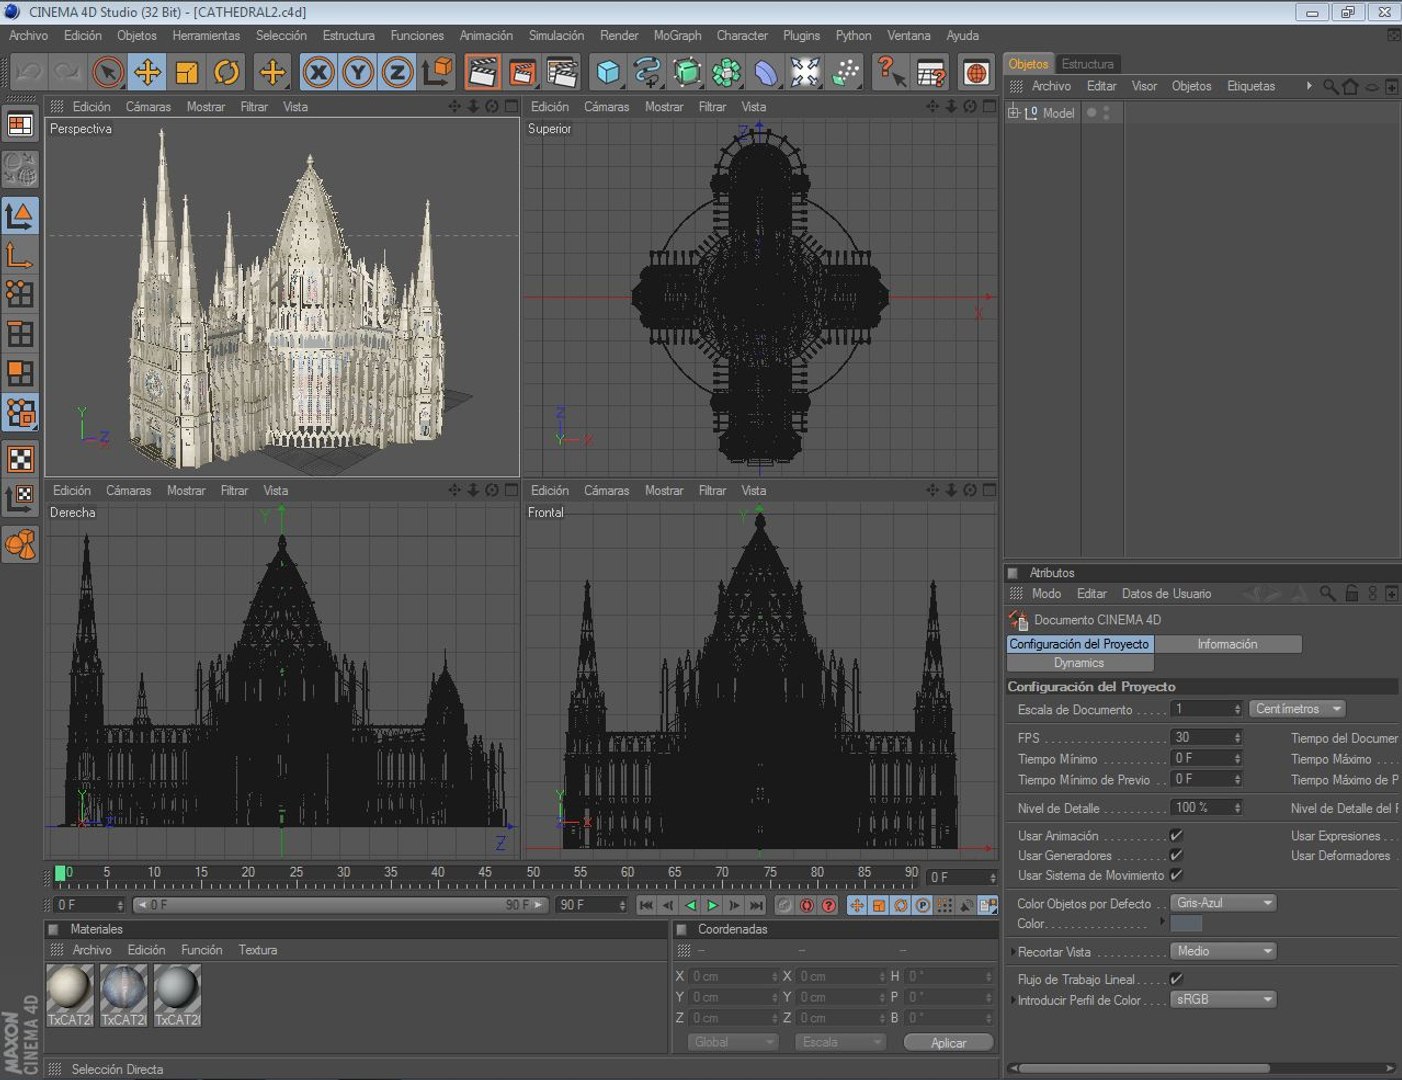Open the online content globe icon
This screenshot has width=1402, height=1080.
[977, 72]
